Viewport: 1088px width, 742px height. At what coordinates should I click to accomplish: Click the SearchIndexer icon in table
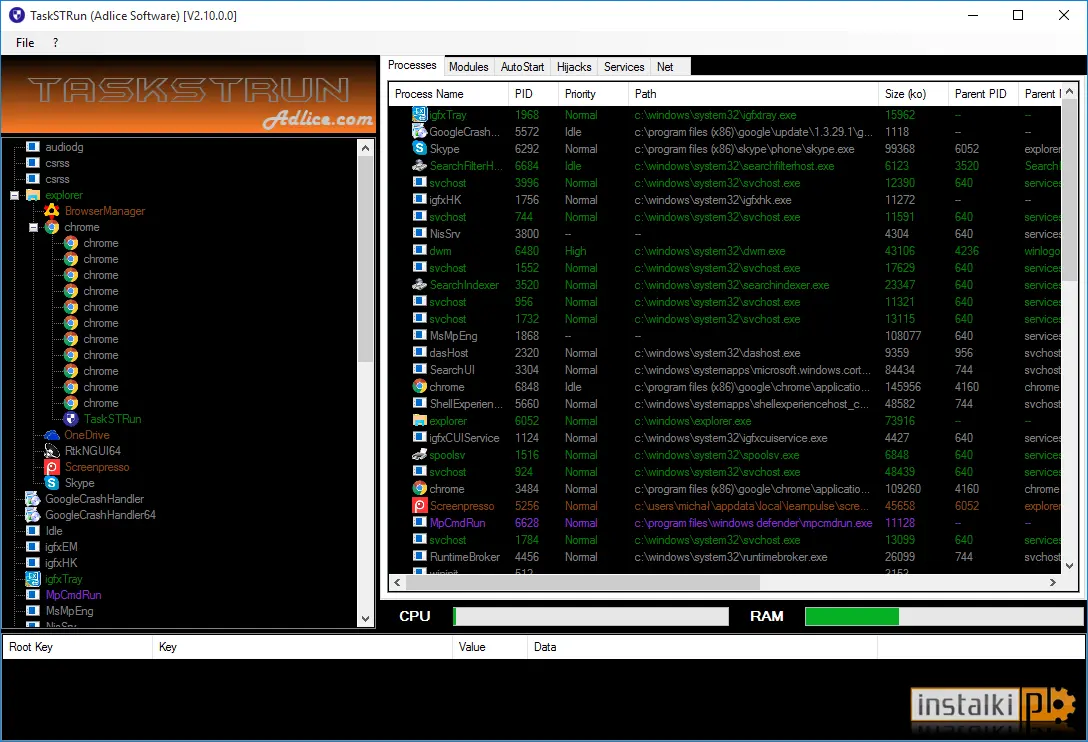coord(419,285)
